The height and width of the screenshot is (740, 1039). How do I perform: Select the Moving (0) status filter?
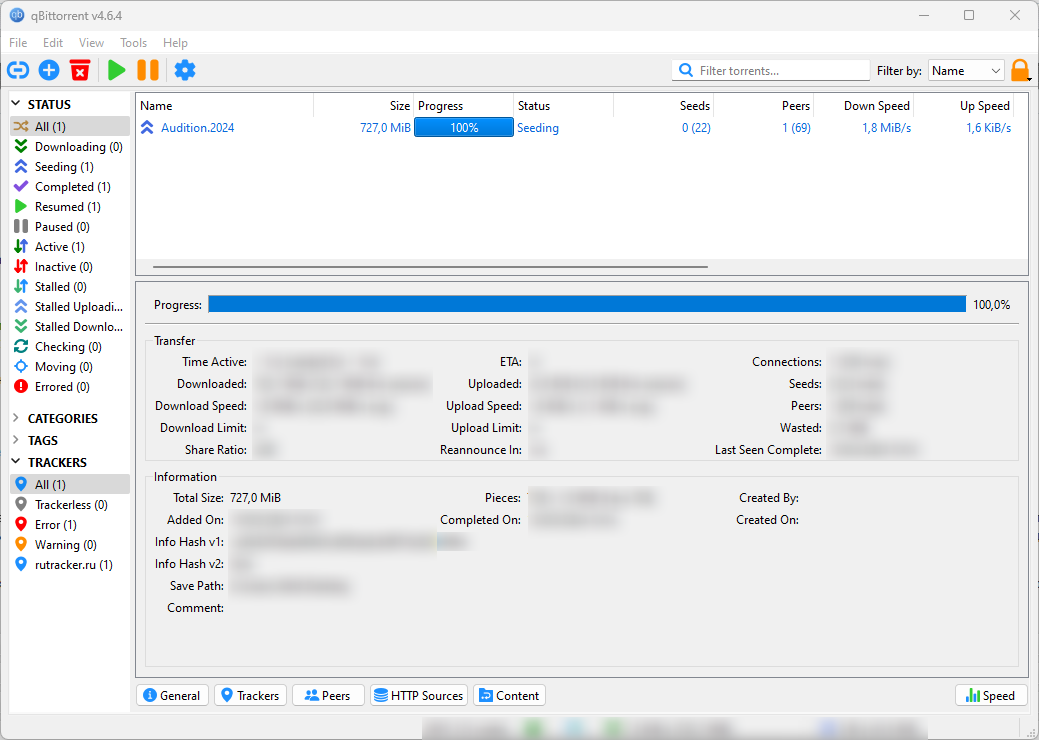coord(70,366)
